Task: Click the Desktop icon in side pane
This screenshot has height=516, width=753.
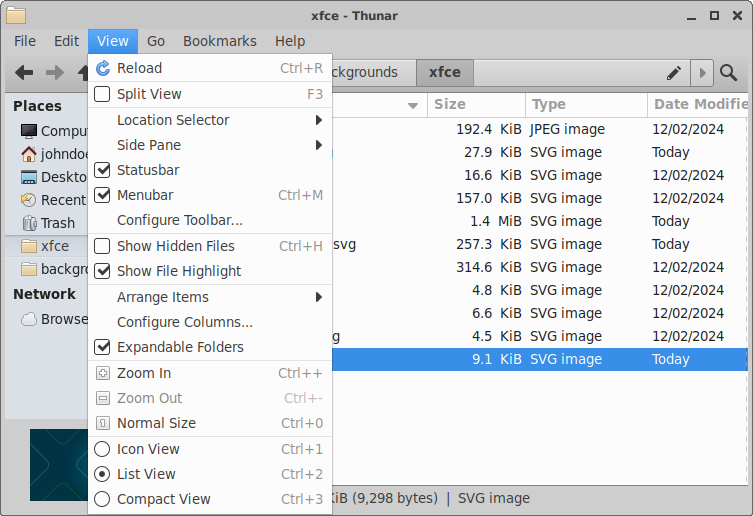Action: pos(29,177)
